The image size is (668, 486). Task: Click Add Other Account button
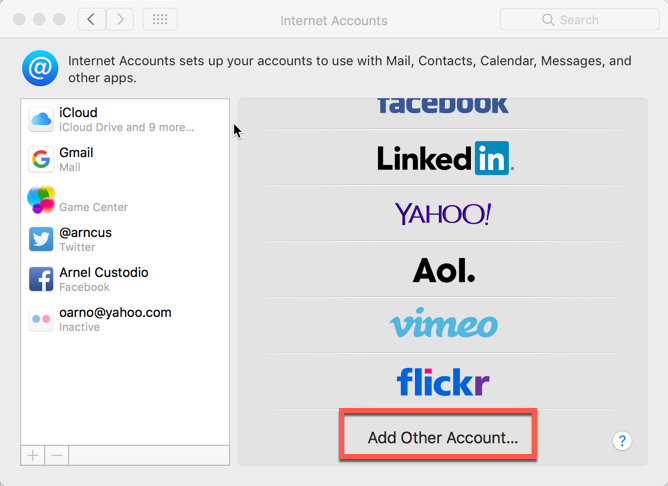[442, 438]
